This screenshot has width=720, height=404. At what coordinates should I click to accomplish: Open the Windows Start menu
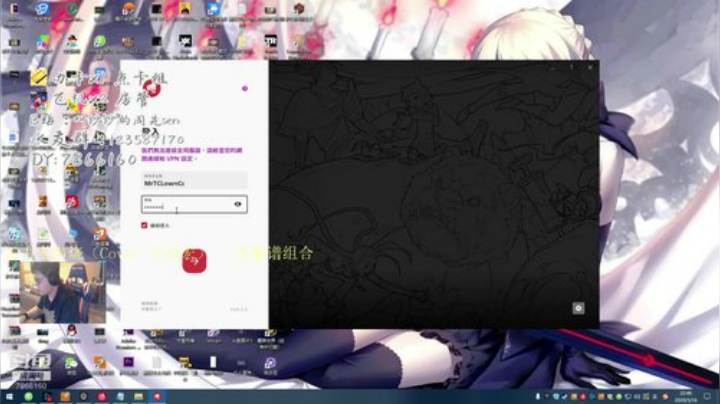9,396
